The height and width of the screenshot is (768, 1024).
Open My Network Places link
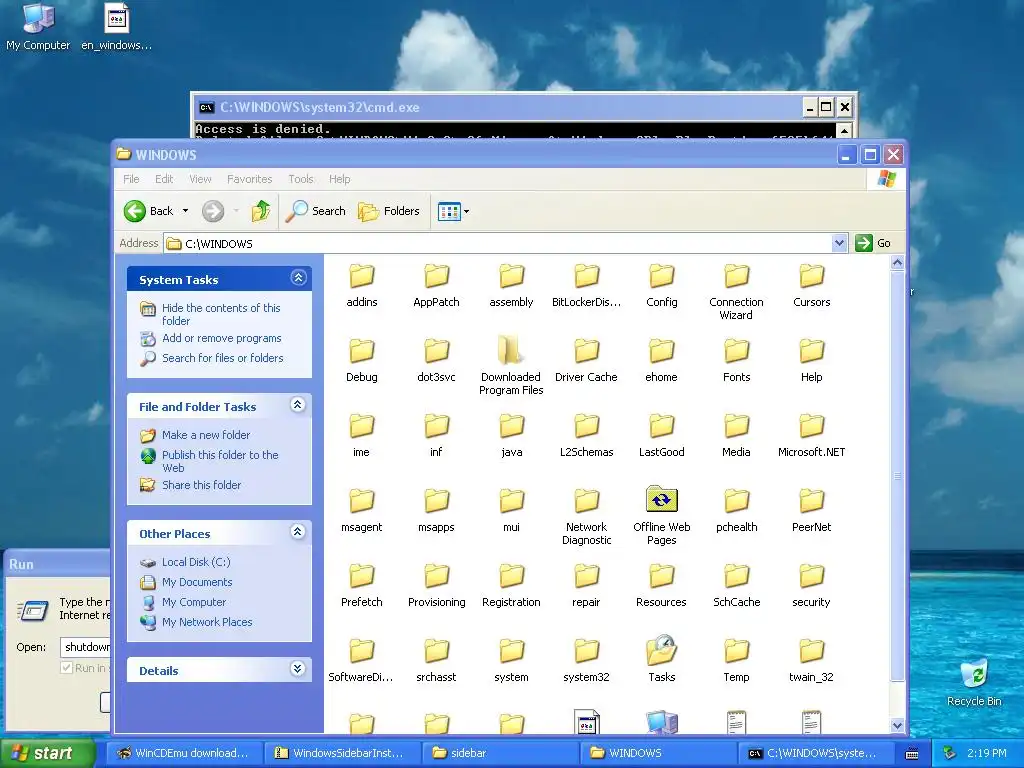coord(207,622)
